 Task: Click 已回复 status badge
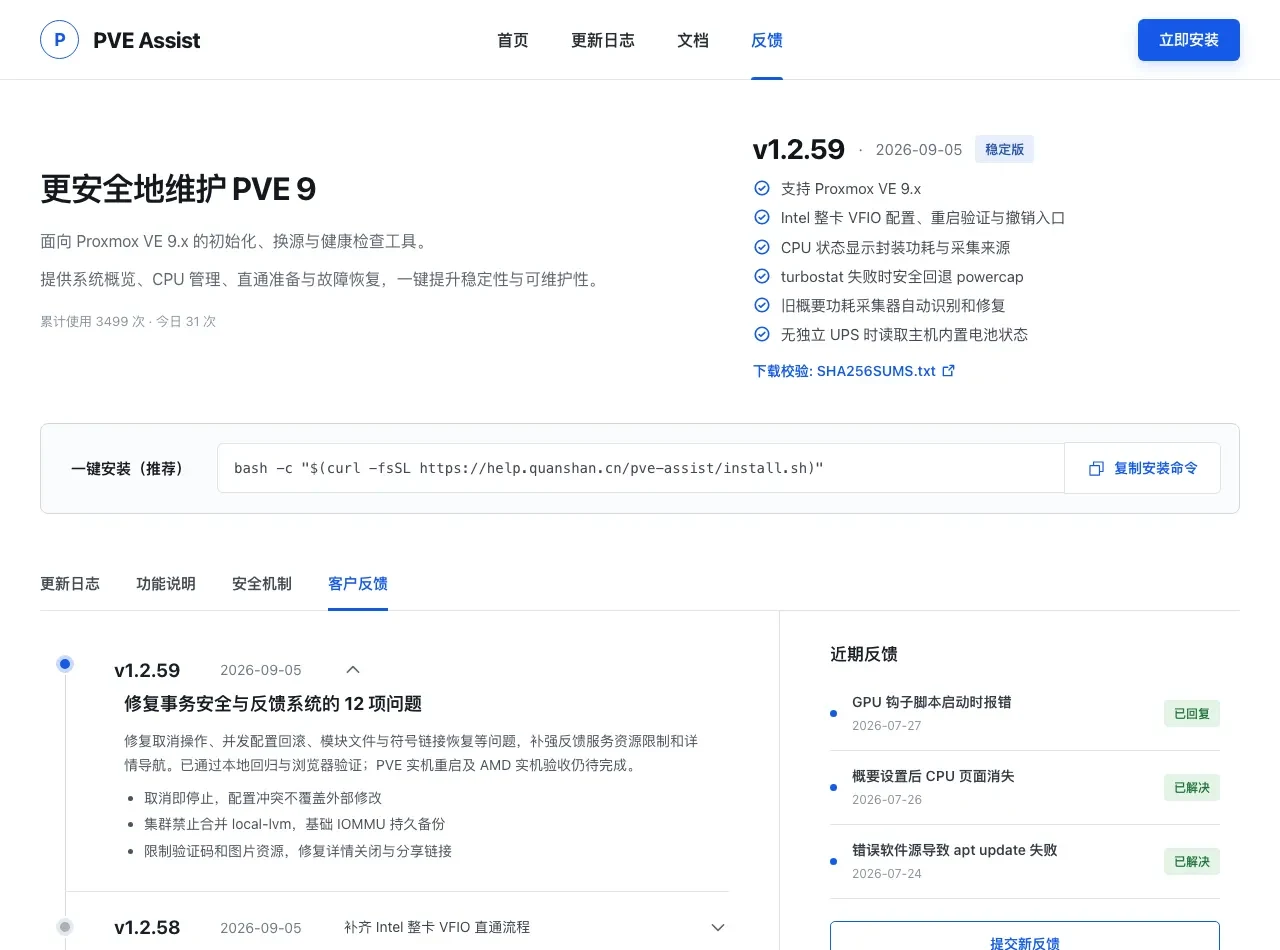pos(1192,714)
